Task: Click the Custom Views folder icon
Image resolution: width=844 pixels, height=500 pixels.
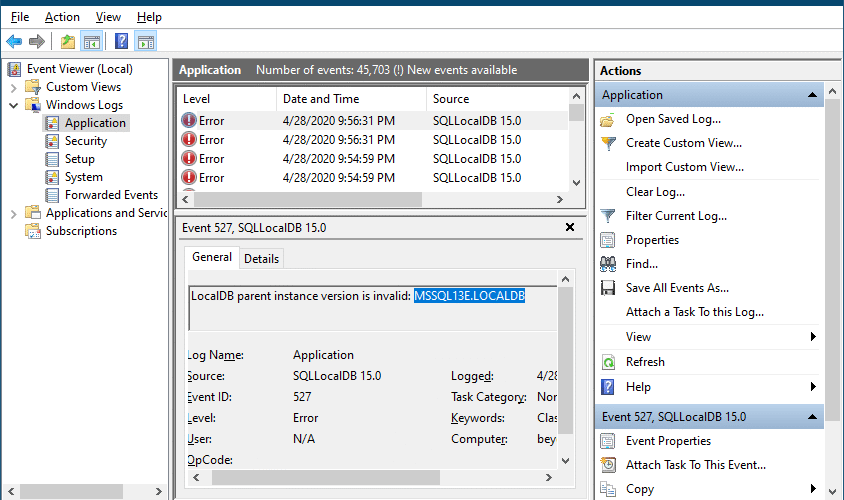Action: 33,87
